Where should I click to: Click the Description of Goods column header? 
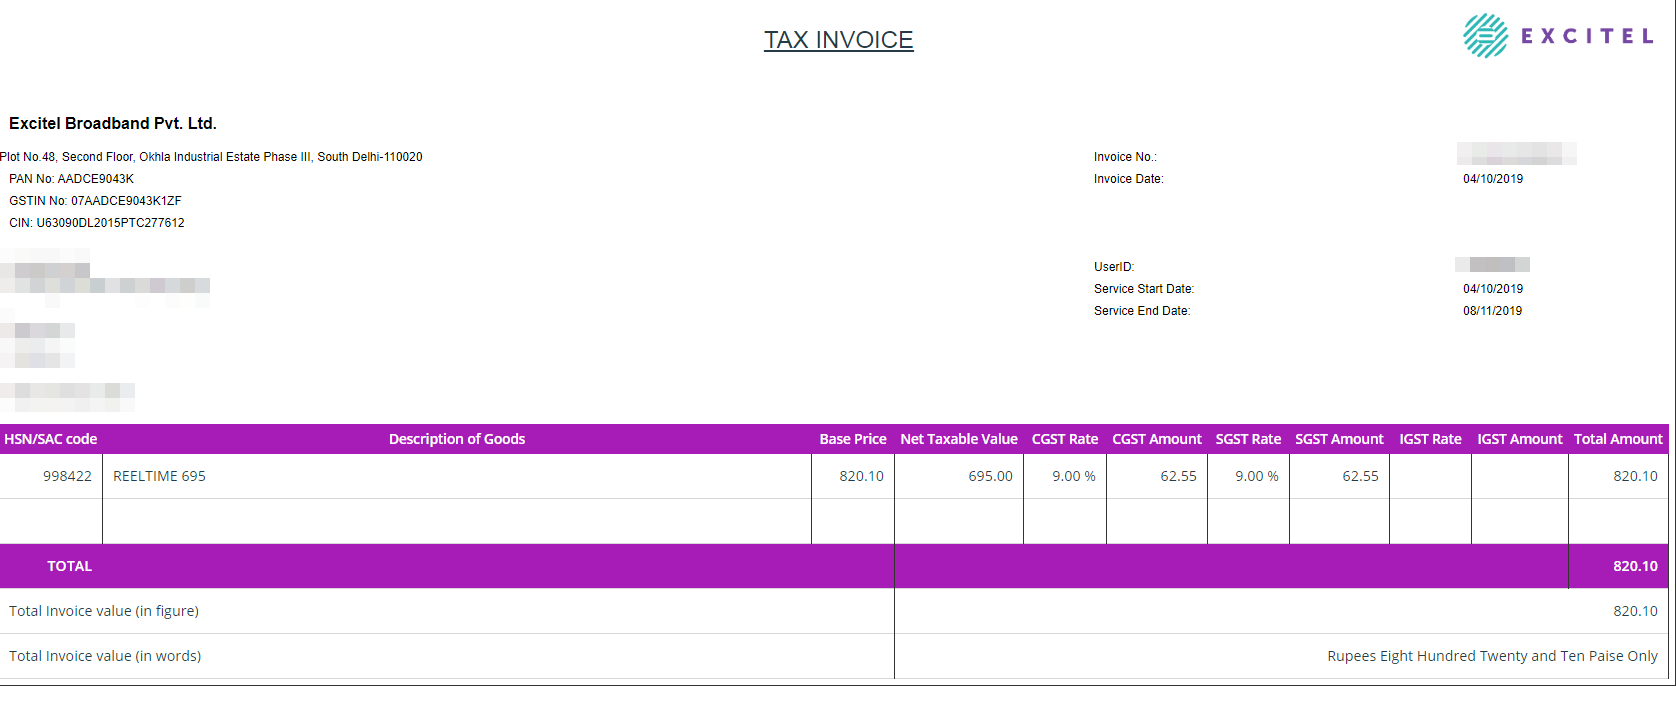457,439
